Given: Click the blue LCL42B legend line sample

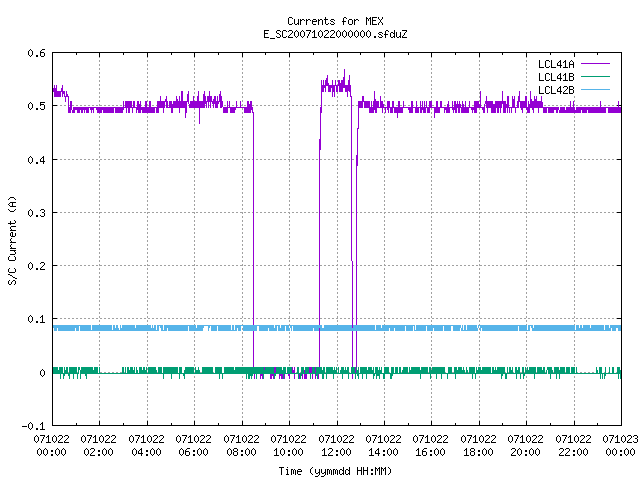Looking at the screenshot, I should coord(595,89).
